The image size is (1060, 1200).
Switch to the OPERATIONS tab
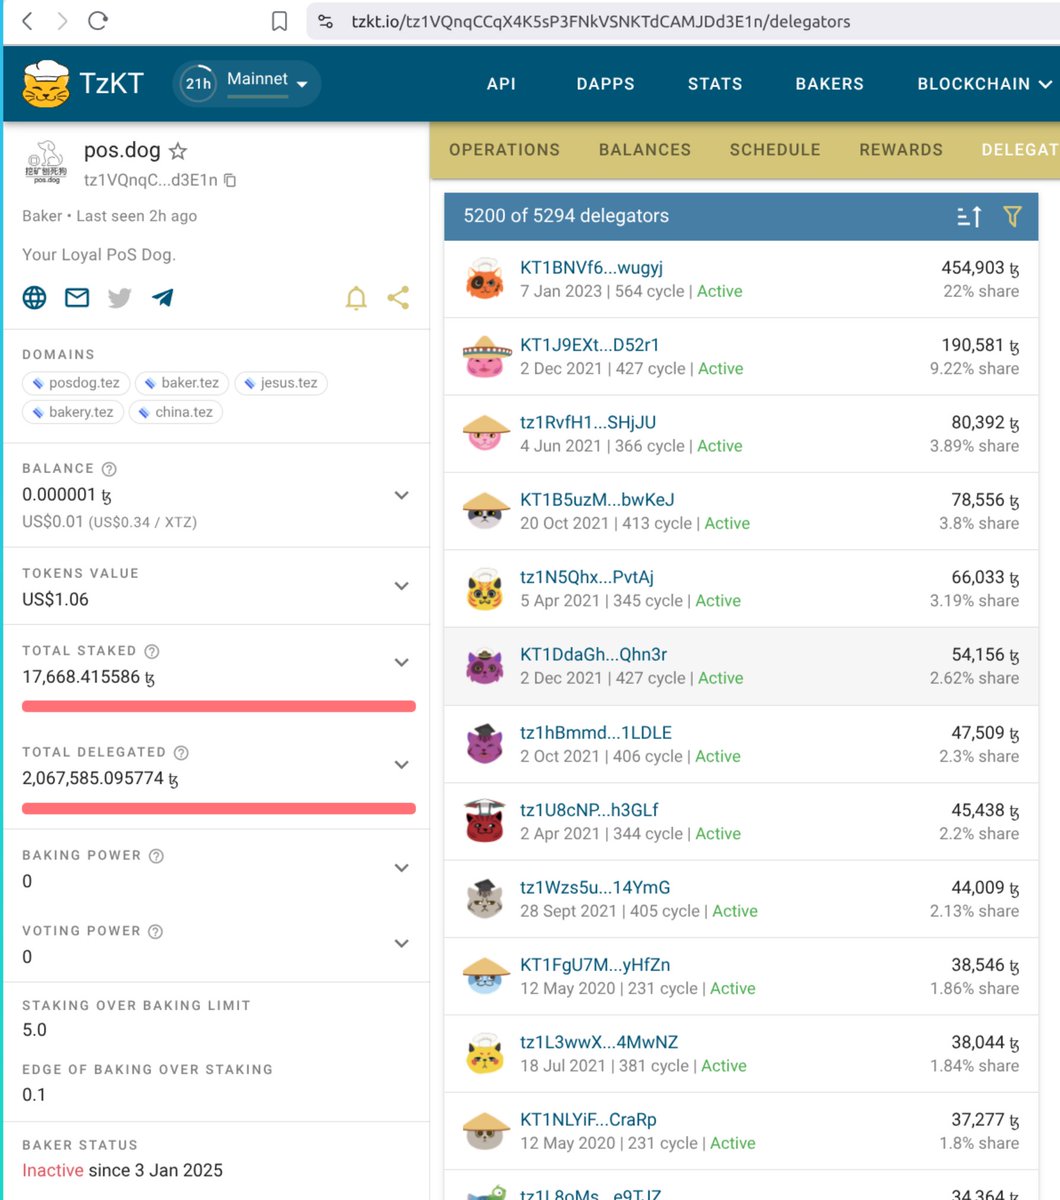504,150
